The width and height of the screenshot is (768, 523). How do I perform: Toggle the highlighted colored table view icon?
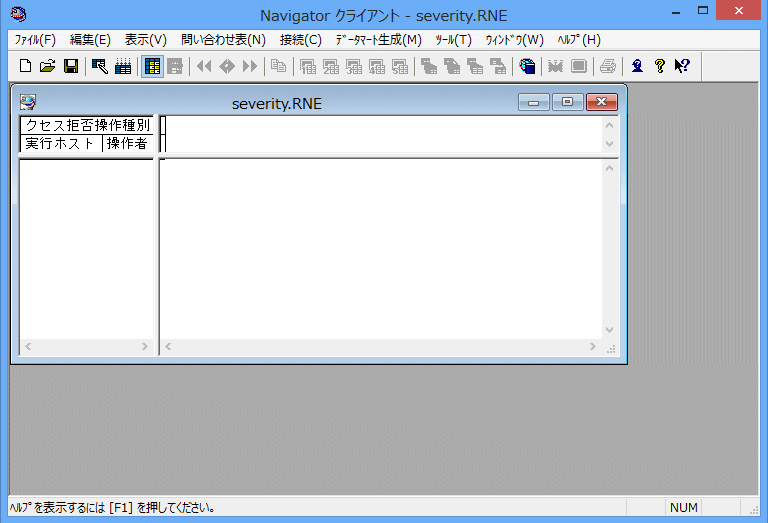(152, 66)
